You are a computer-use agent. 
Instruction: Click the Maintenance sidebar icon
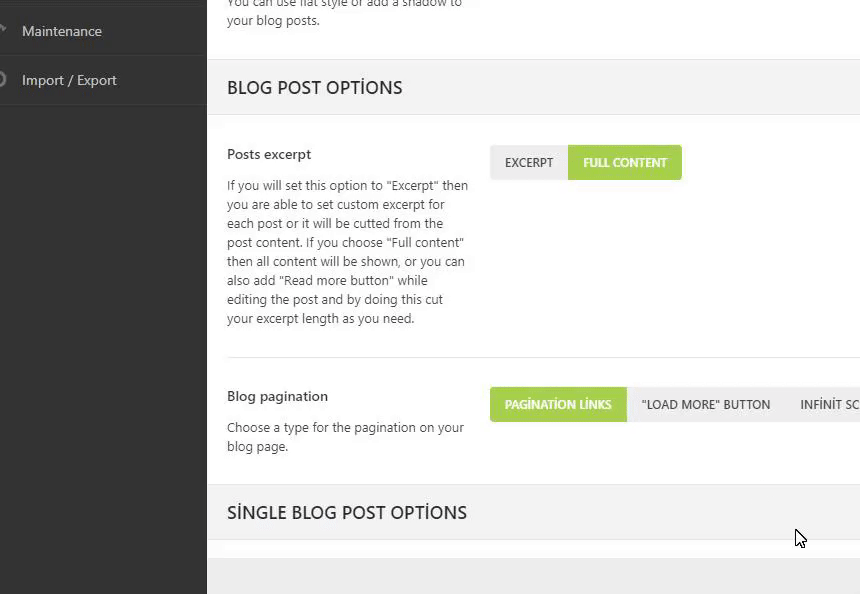pos(3,30)
